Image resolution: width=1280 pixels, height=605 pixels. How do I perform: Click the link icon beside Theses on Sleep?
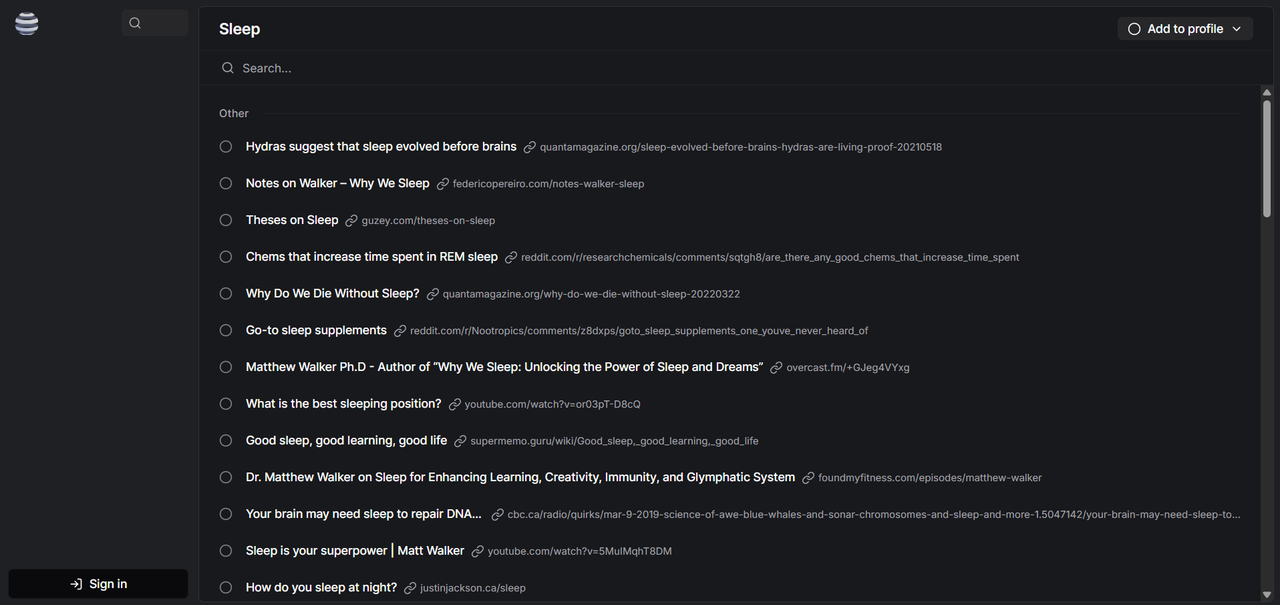(x=351, y=220)
